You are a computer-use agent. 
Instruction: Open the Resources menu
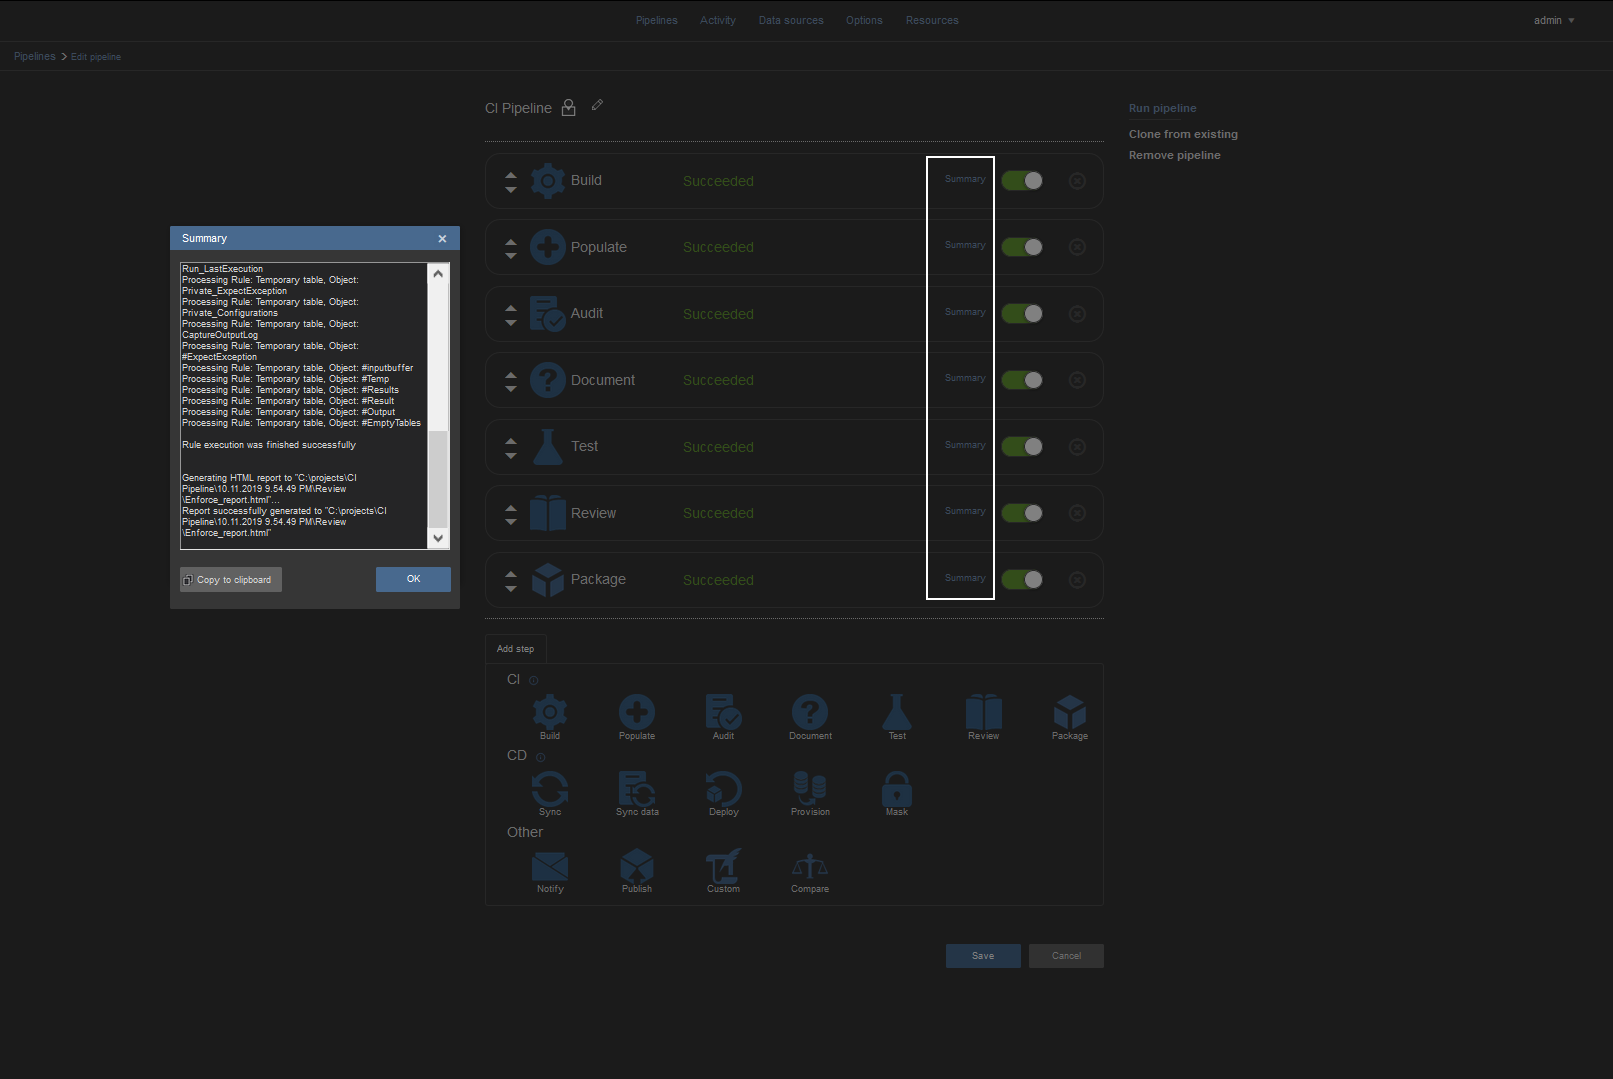tap(932, 20)
